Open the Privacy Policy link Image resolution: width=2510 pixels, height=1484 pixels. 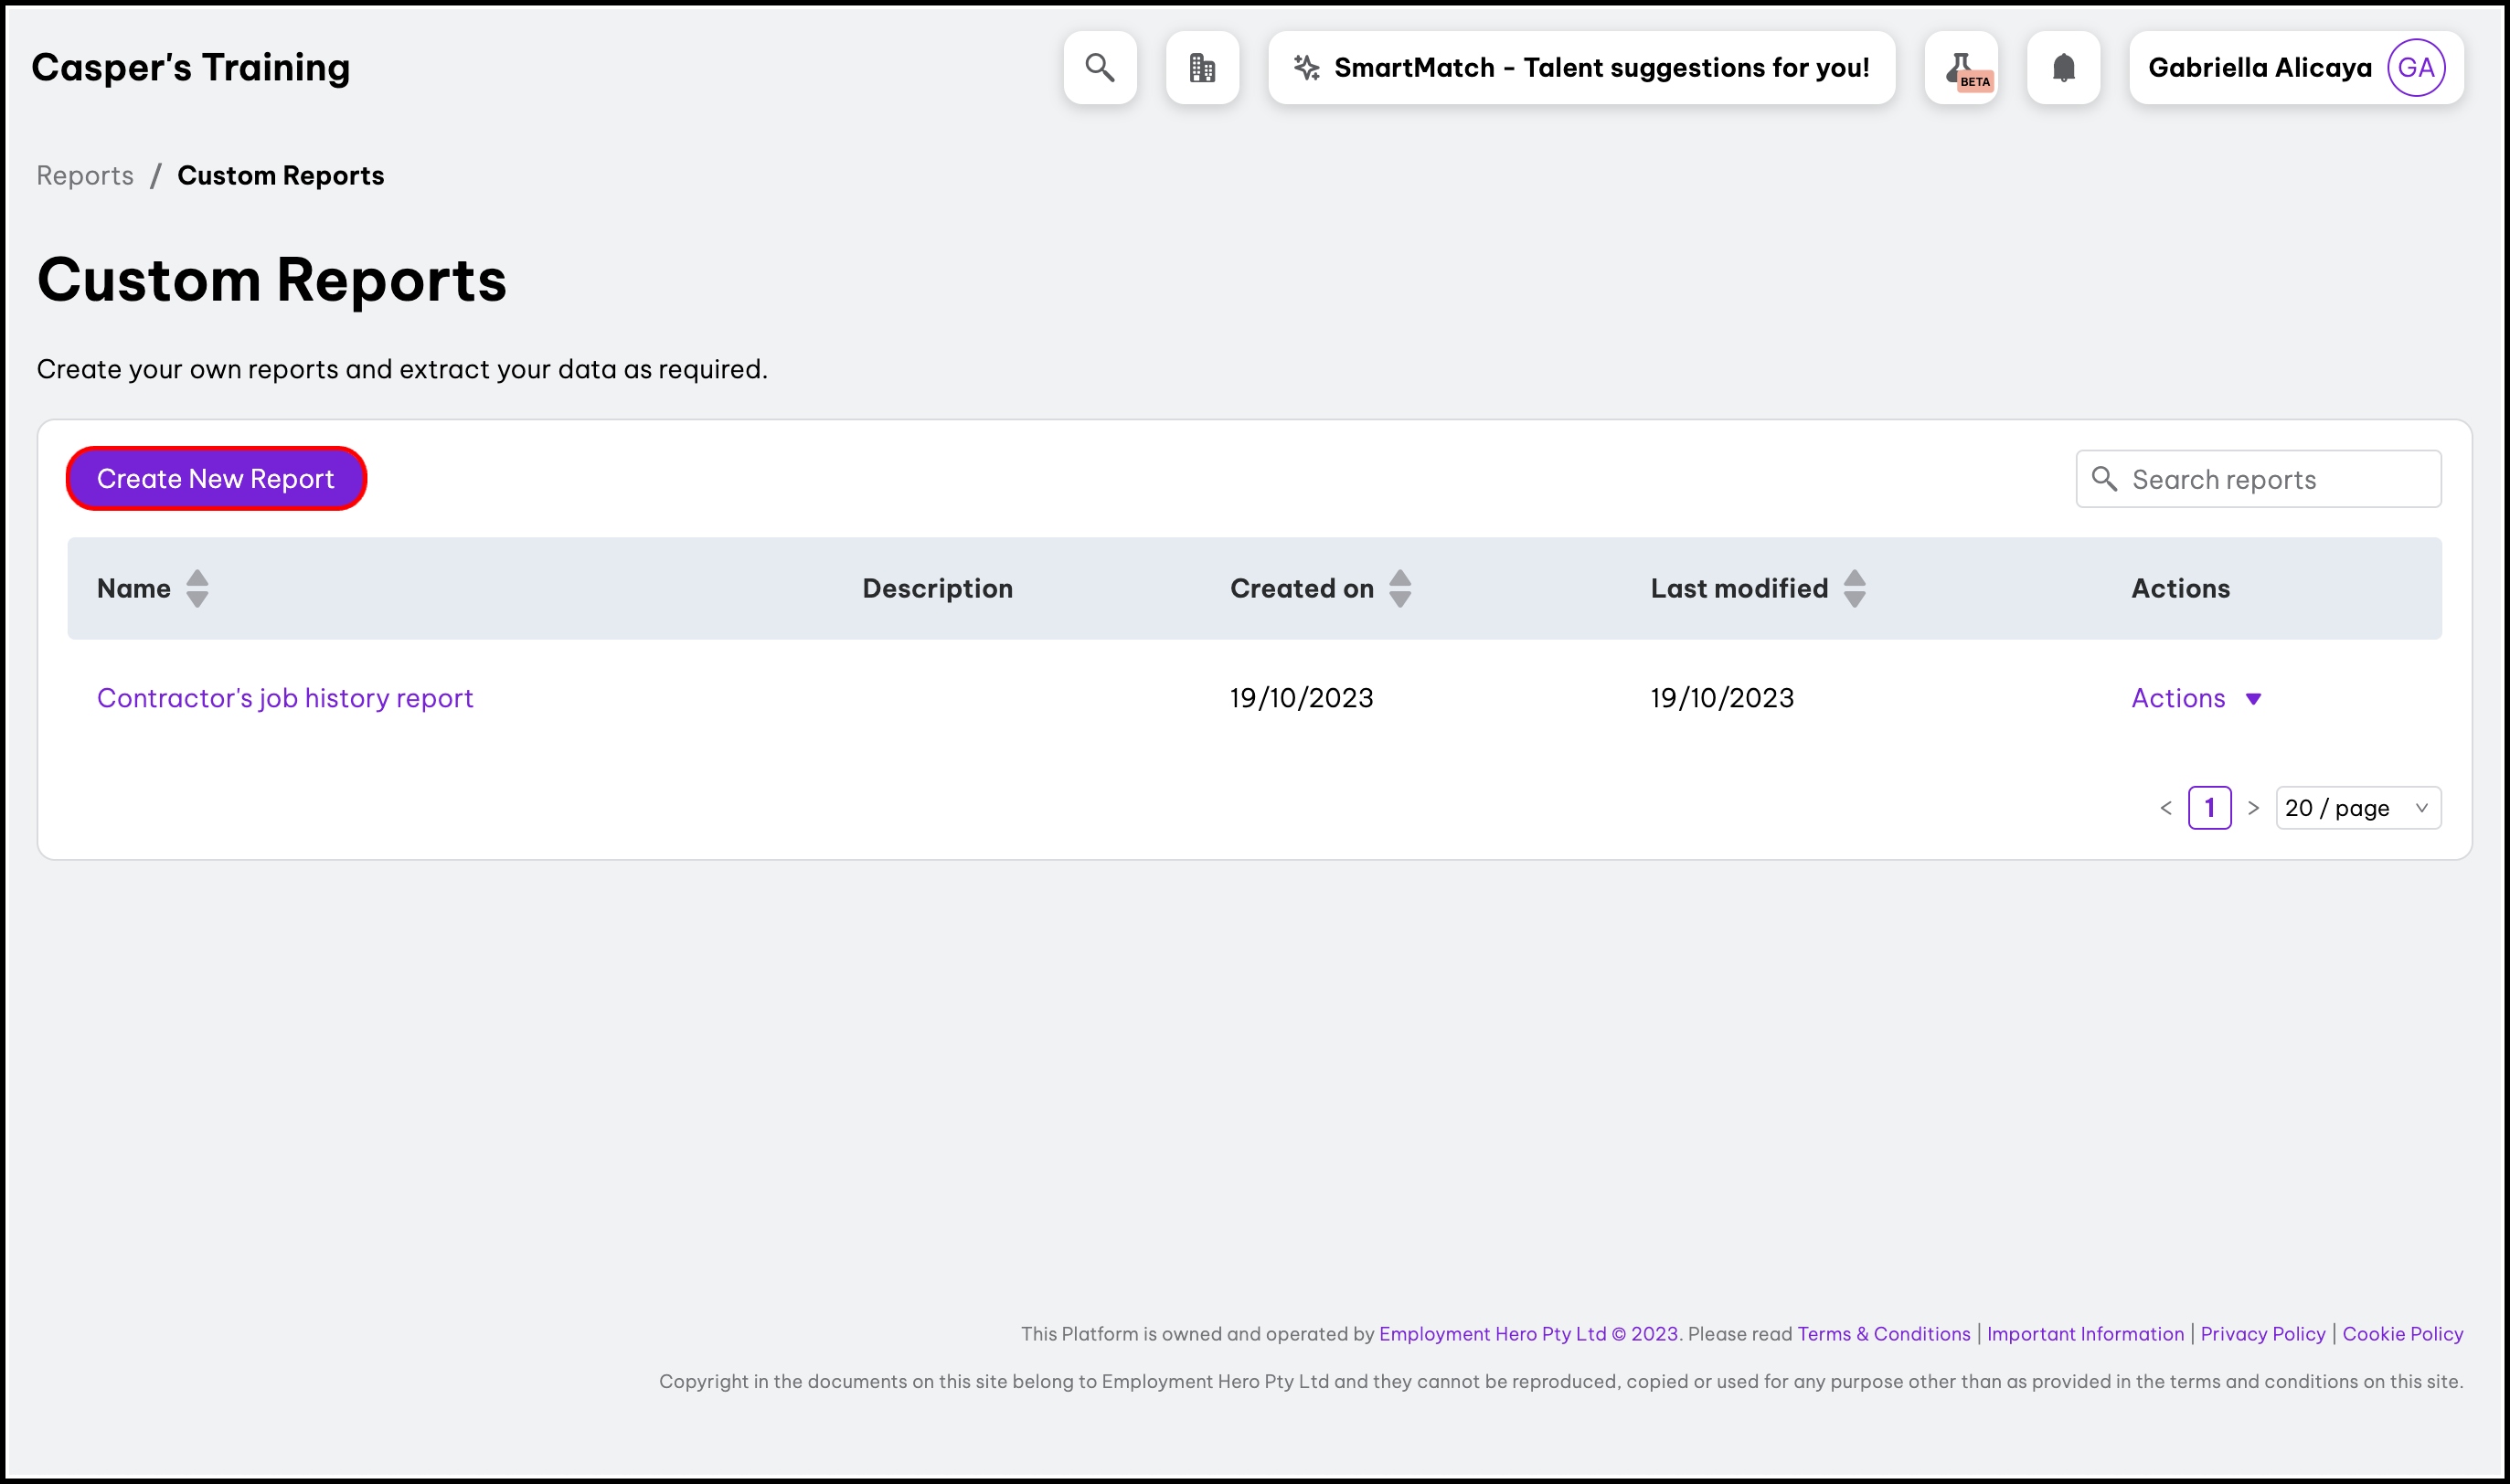tap(2262, 1334)
